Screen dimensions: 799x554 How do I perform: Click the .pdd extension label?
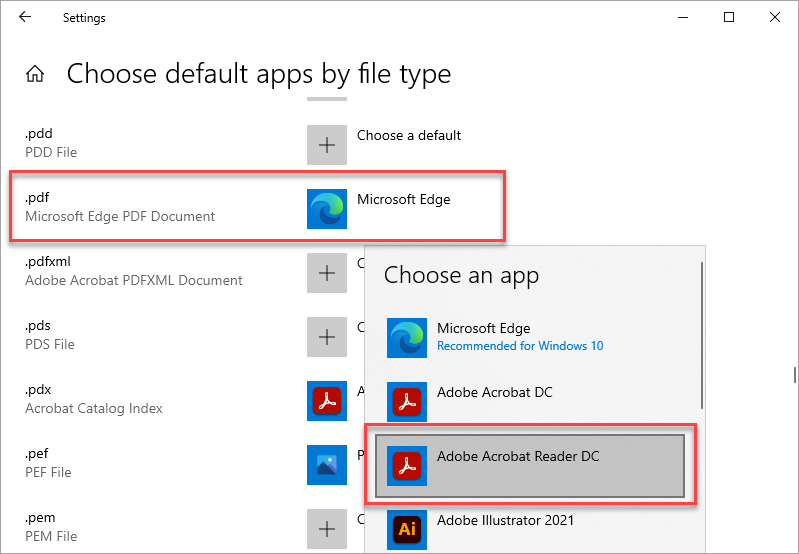point(39,134)
